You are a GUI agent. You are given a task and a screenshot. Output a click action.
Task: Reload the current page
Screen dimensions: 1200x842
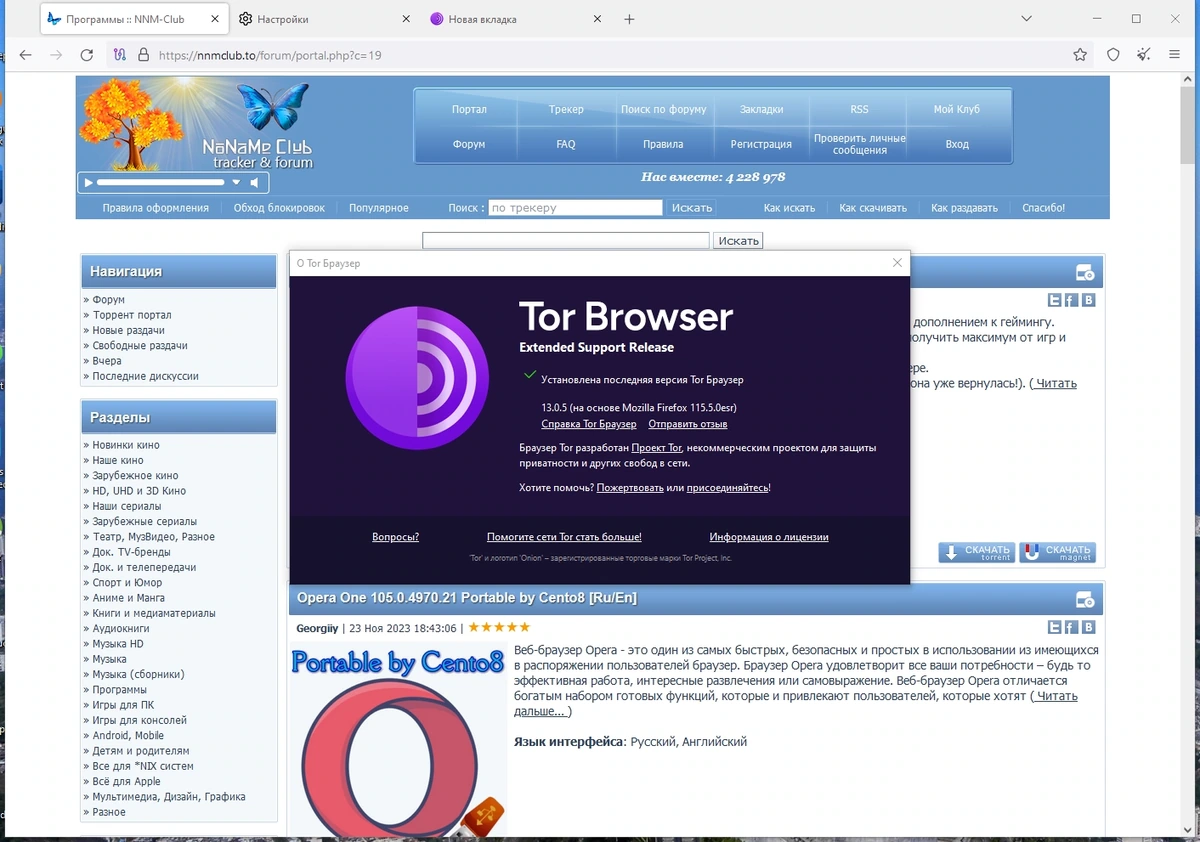(87, 55)
